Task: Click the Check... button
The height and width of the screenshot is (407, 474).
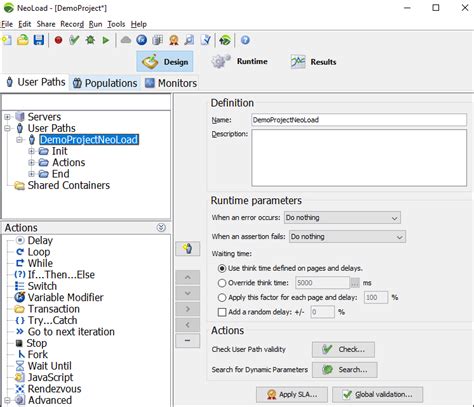Action: pos(343,349)
